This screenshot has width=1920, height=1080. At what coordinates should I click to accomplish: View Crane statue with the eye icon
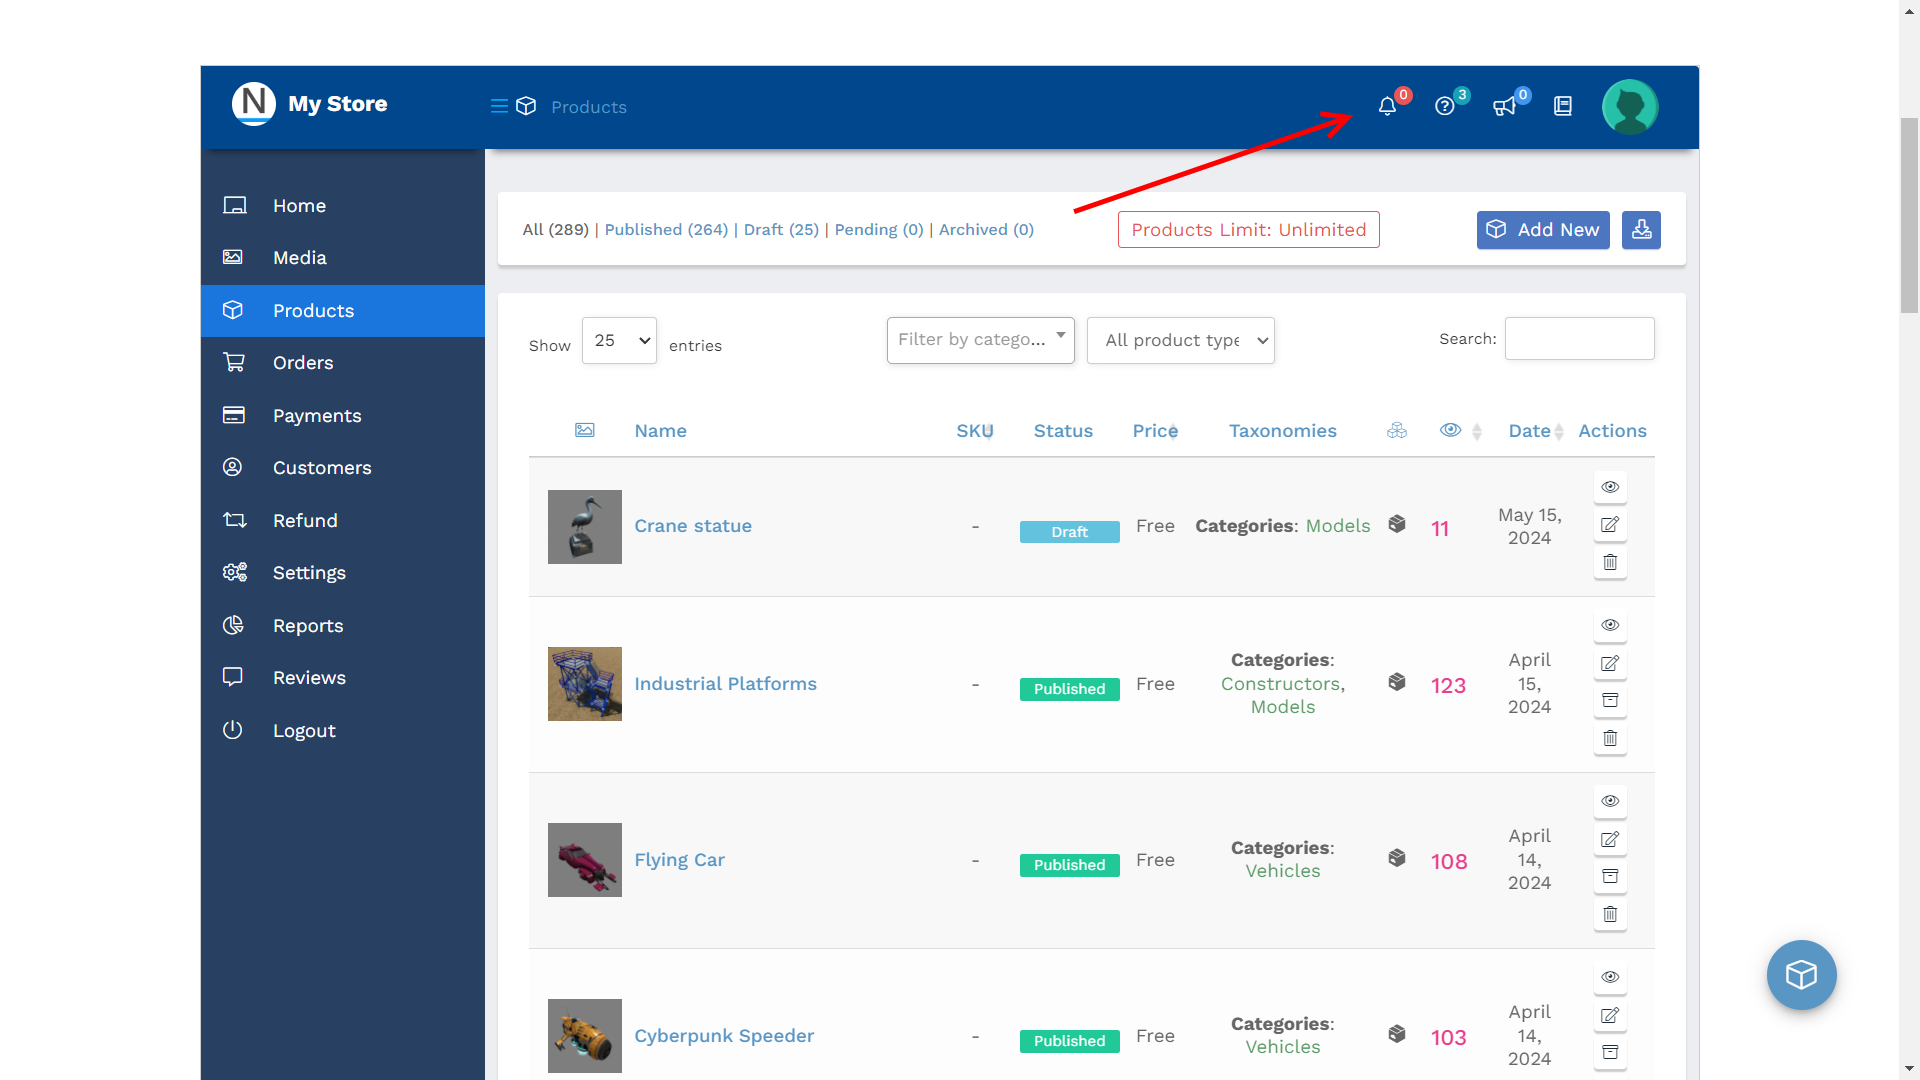click(x=1610, y=487)
